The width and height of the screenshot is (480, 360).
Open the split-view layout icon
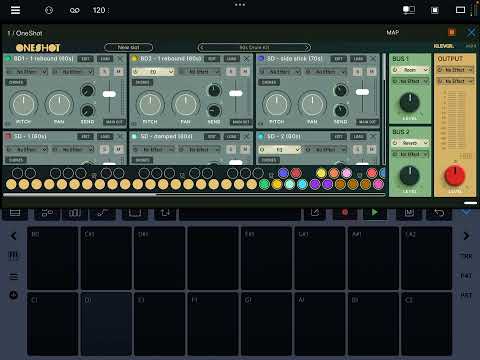409,10
